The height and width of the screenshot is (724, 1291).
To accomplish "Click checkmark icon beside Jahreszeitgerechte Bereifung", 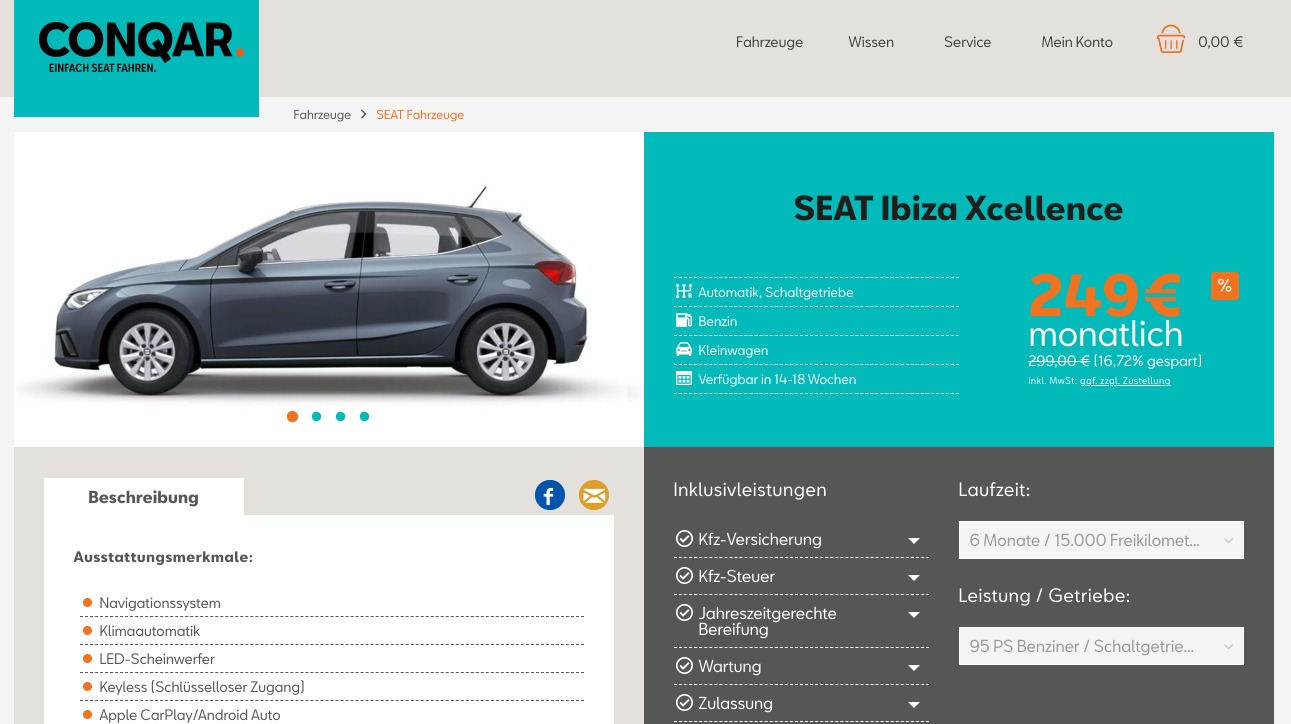I will tap(684, 613).
